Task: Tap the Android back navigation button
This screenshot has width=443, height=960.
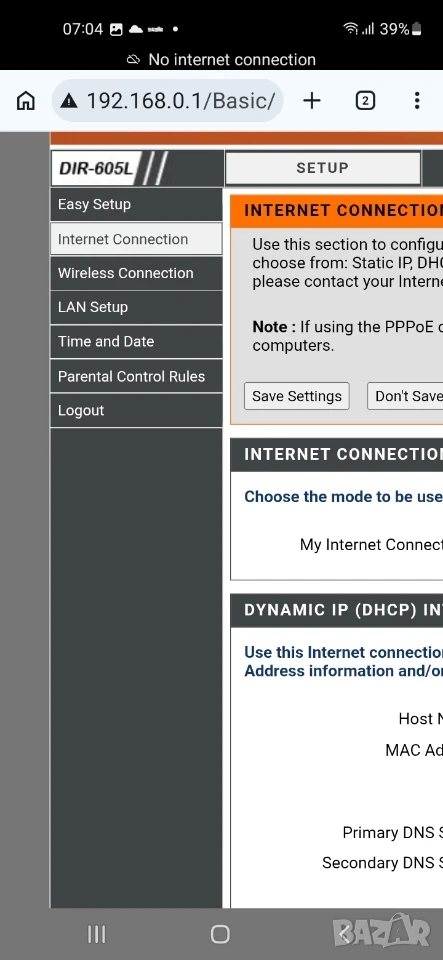Action: (344, 934)
